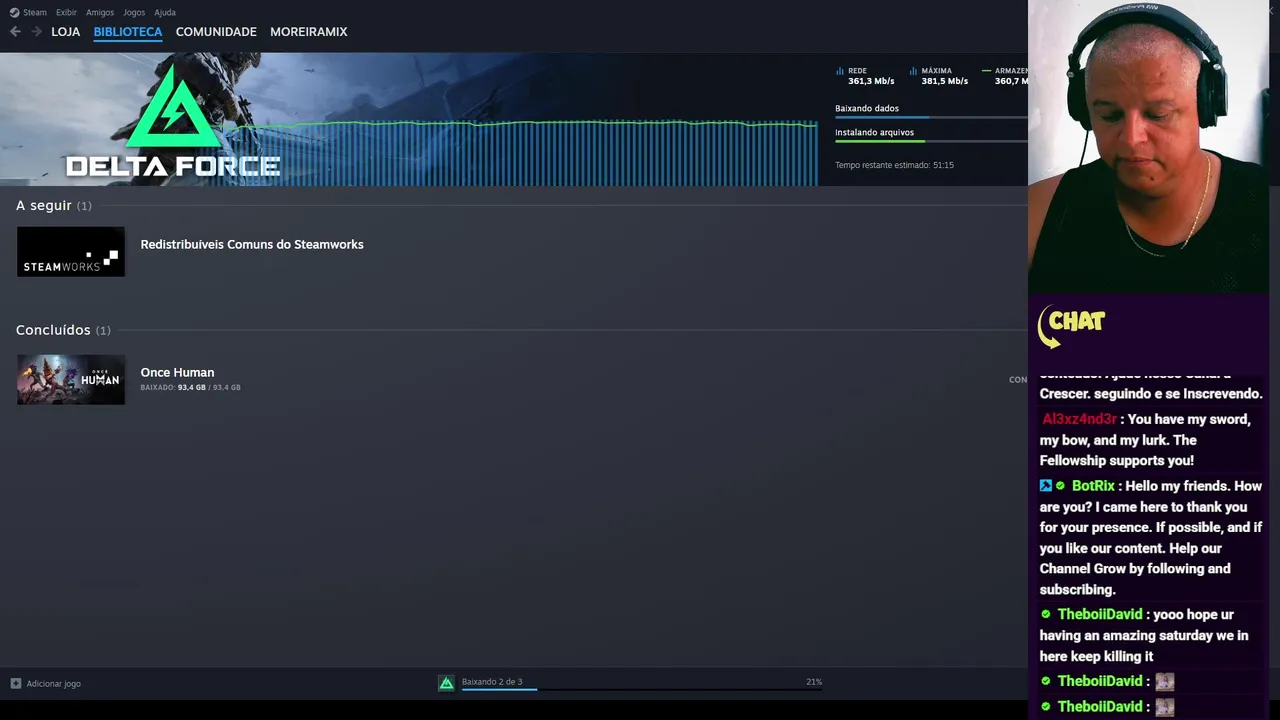
Task: Select the Once Human title
Action: [177, 372]
